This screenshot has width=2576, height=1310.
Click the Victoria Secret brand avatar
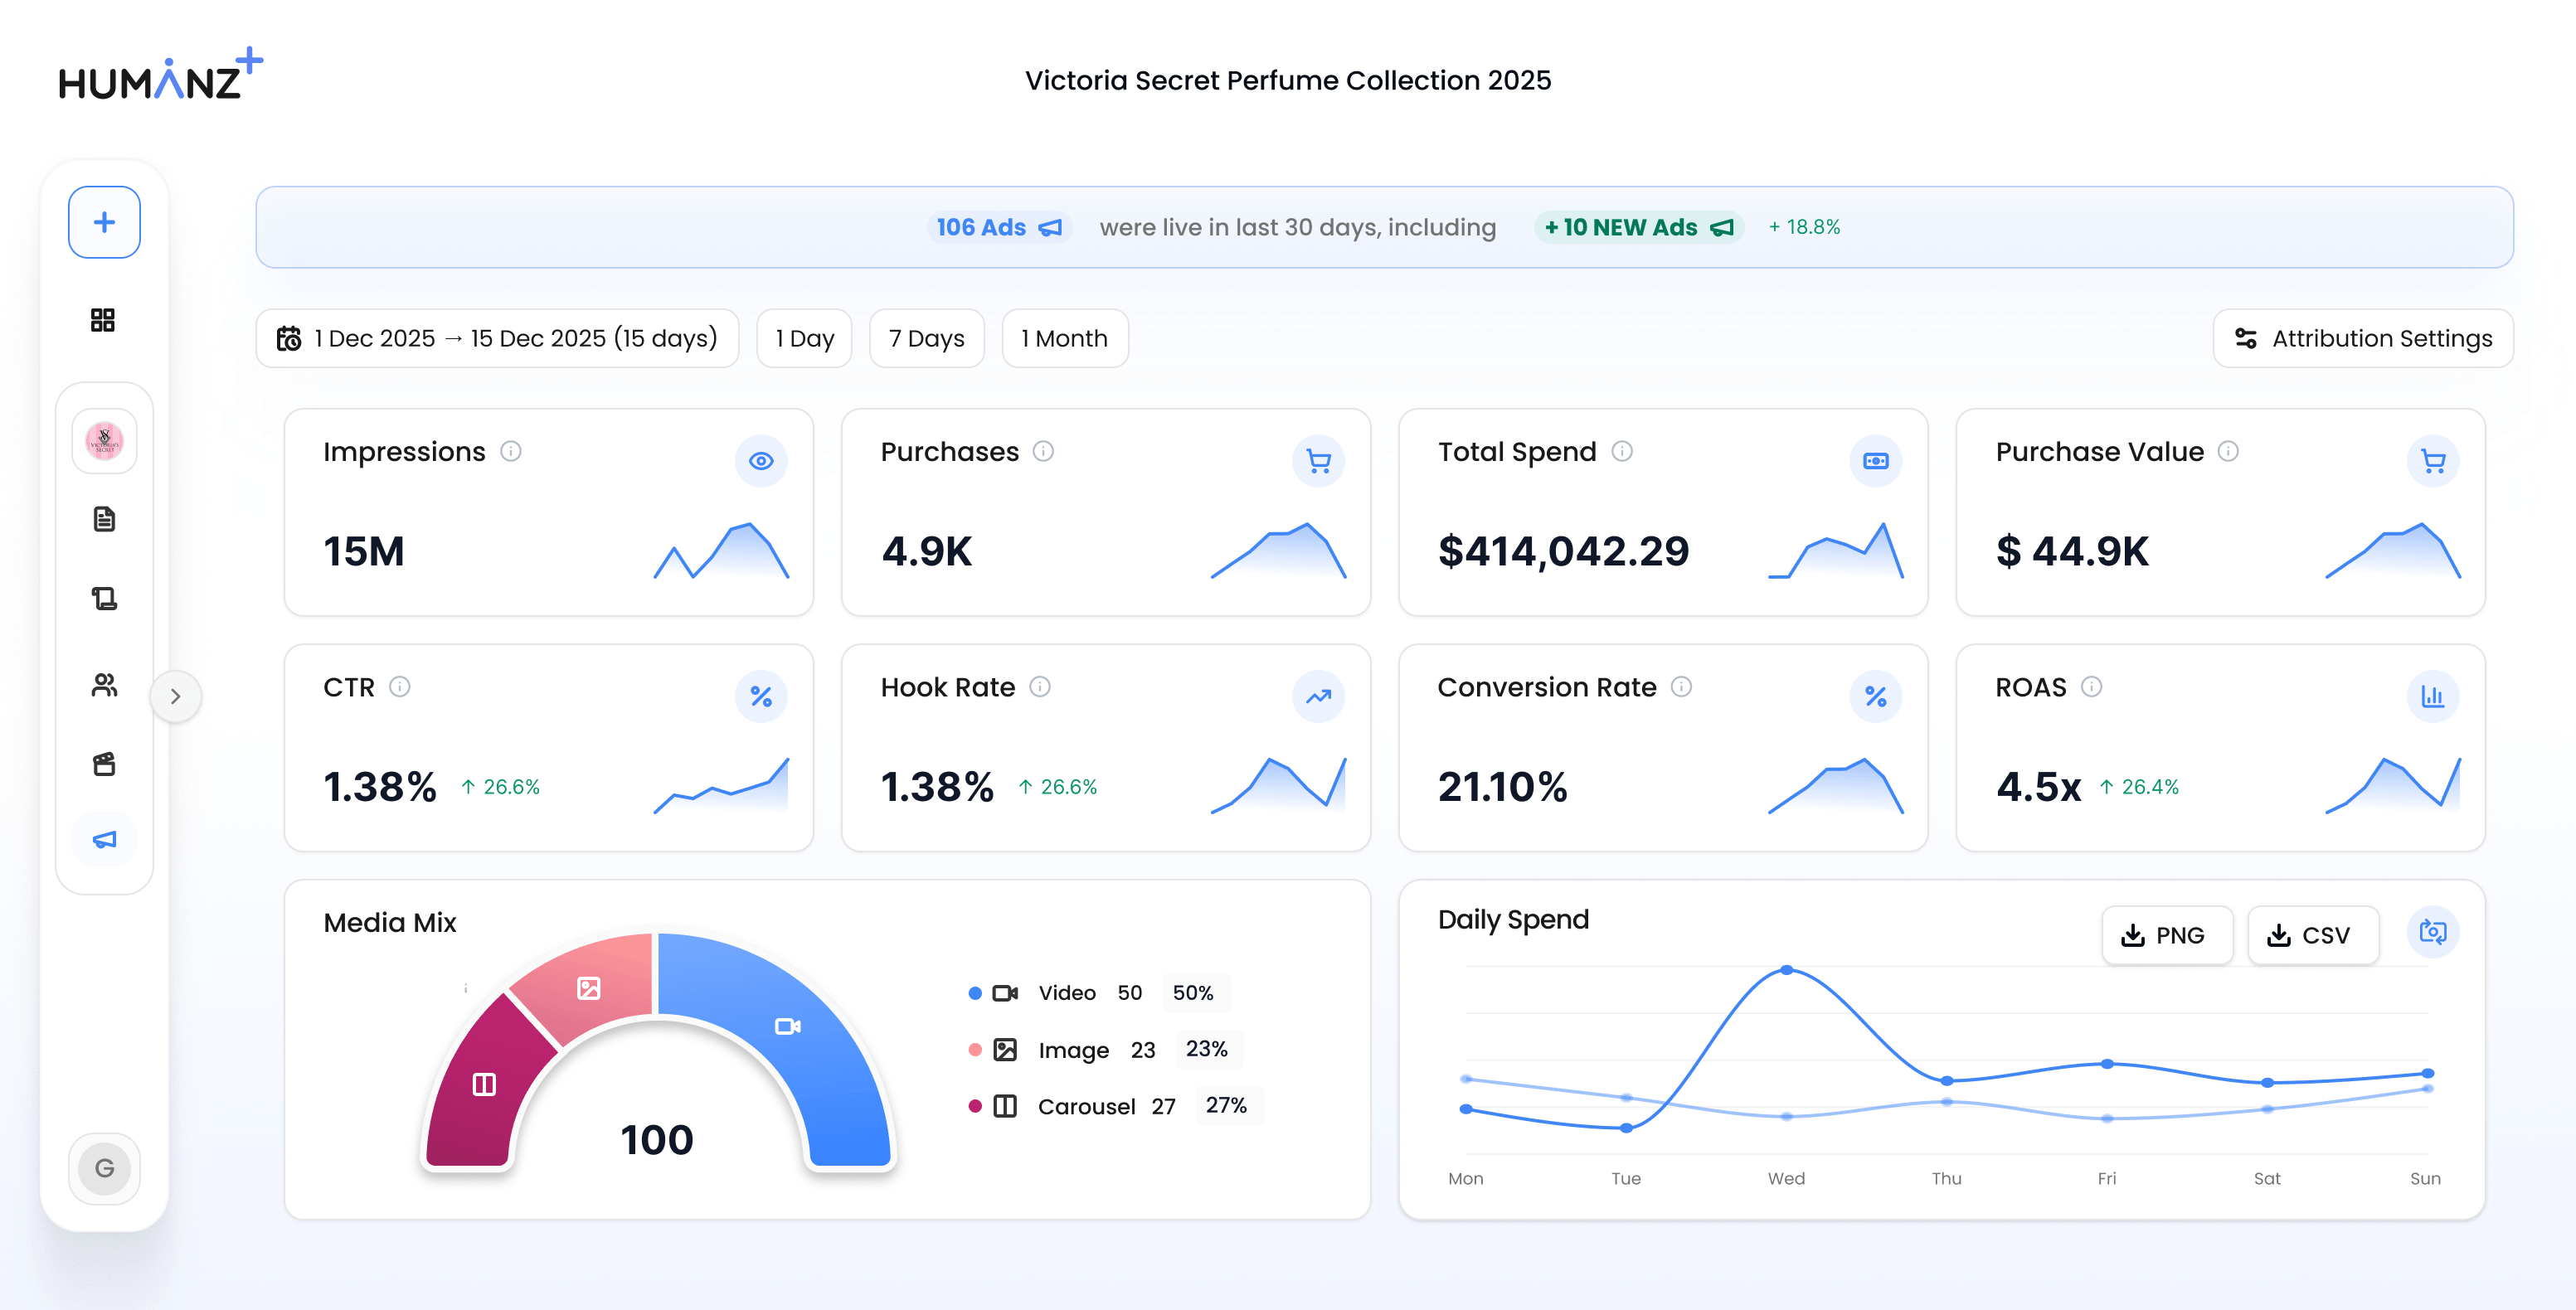[104, 441]
